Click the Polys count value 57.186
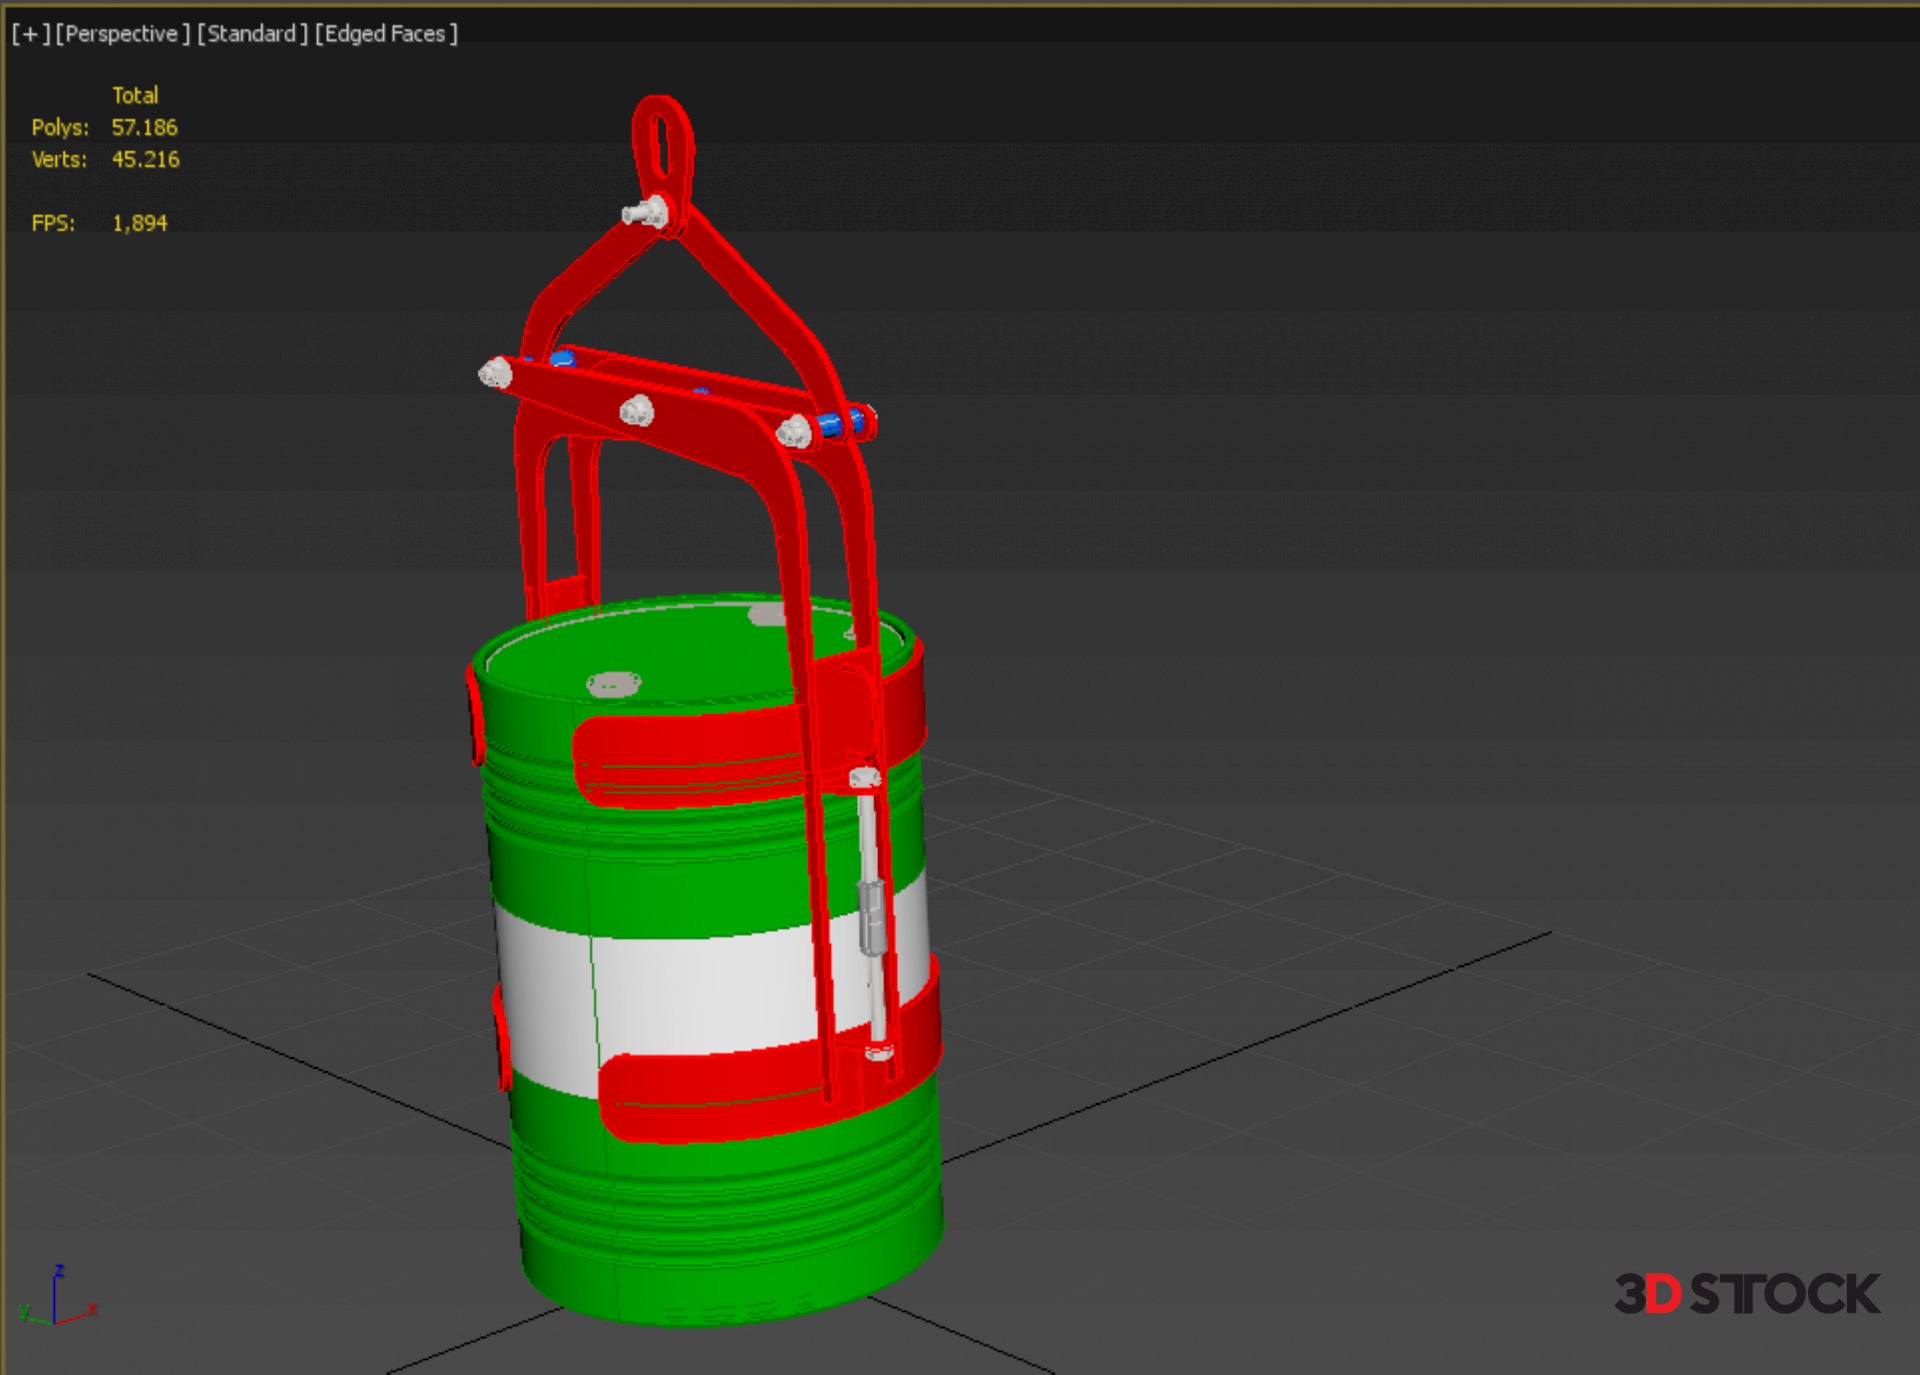This screenshot has width=1920, height=1375. tap(144, 128)
